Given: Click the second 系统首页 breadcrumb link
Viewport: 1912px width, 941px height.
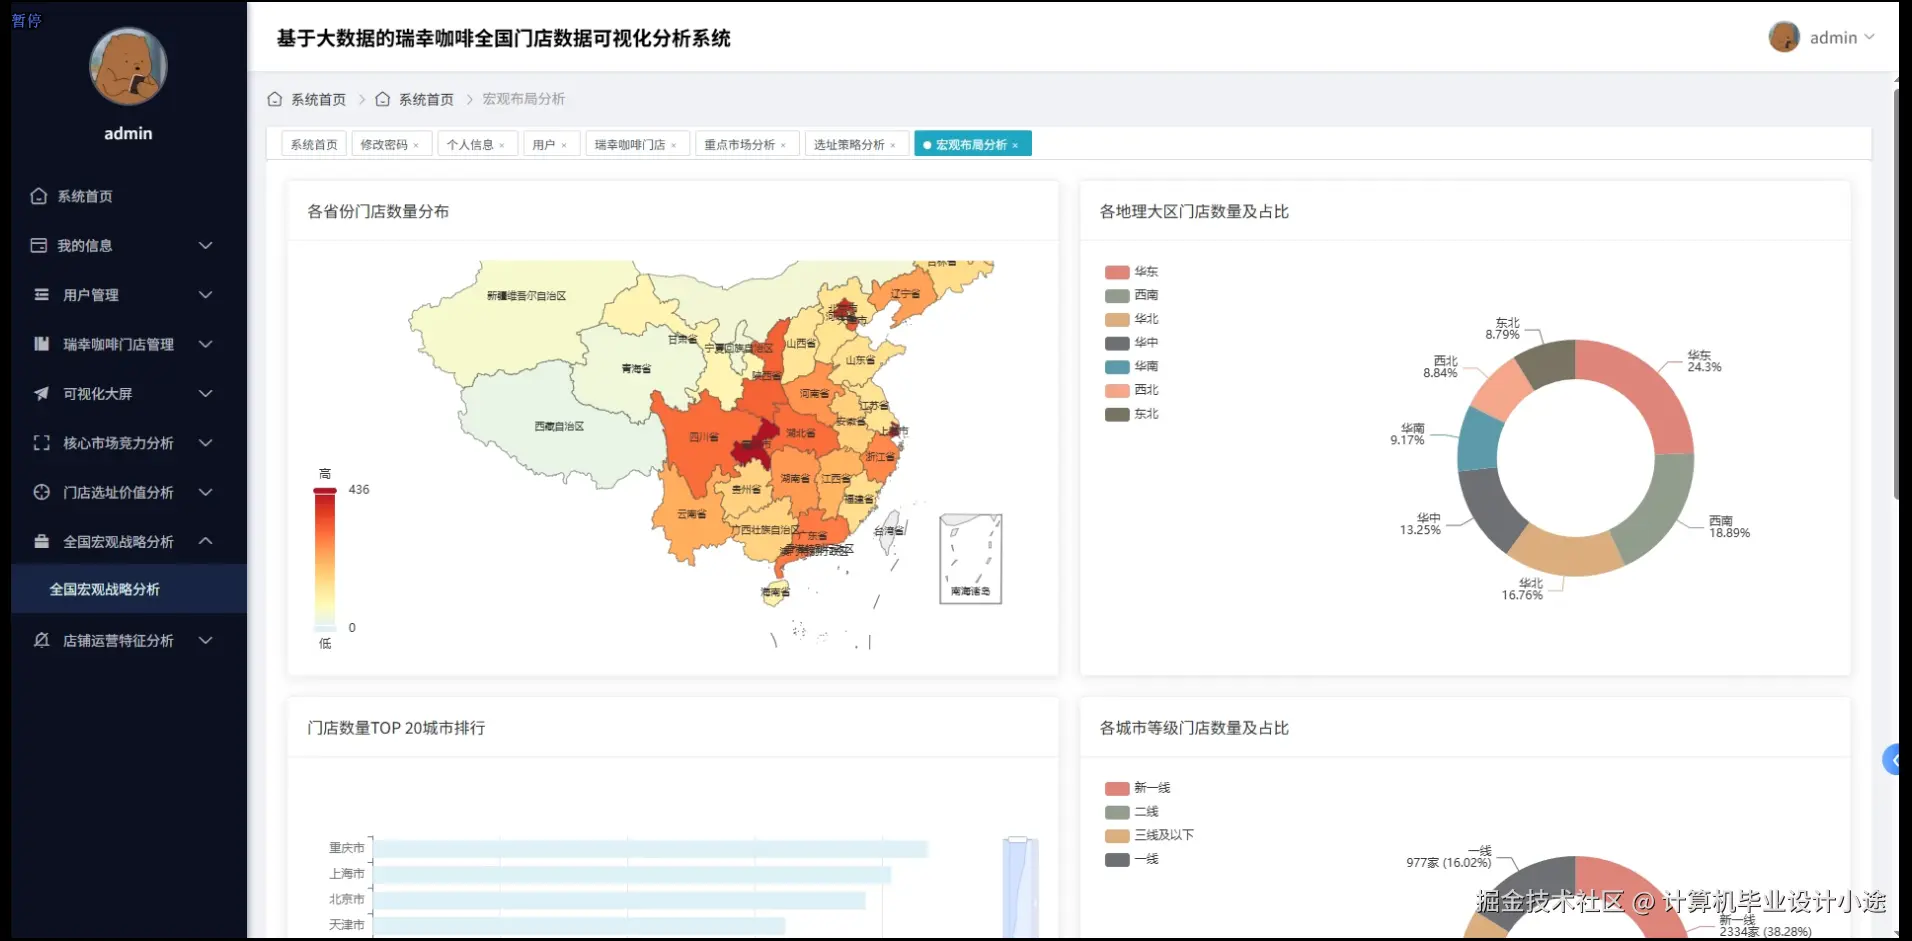Looking at the screenshot, I should click(426, 99).
